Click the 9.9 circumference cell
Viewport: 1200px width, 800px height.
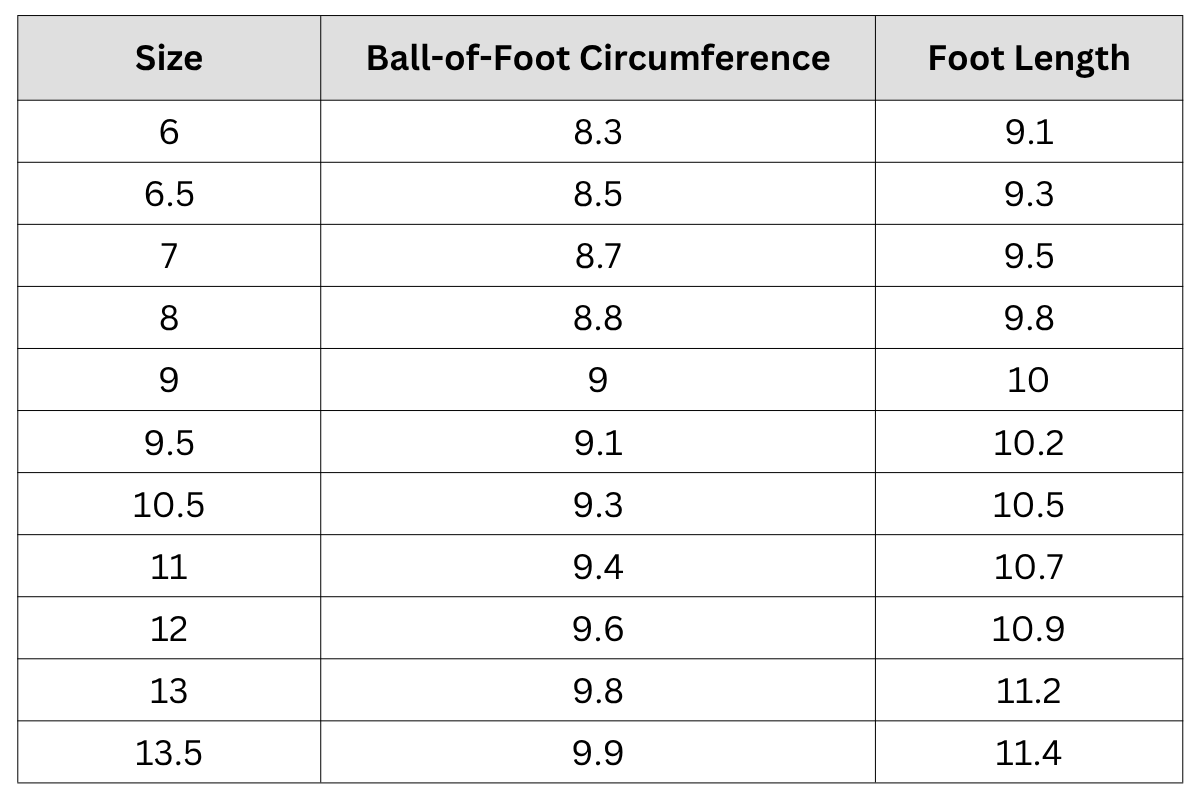point(597,752)
